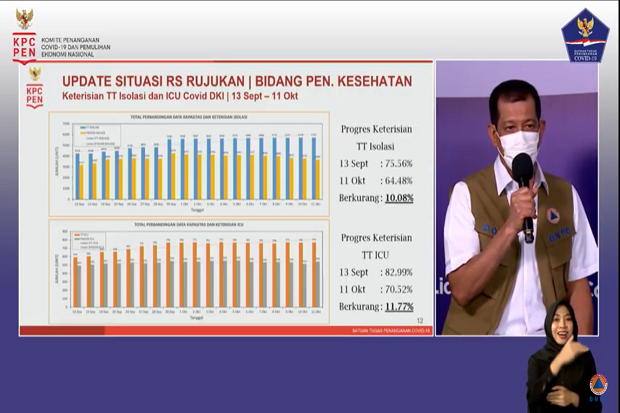
Task: Click the last blue bar in isolation chart
Action: 313,169
